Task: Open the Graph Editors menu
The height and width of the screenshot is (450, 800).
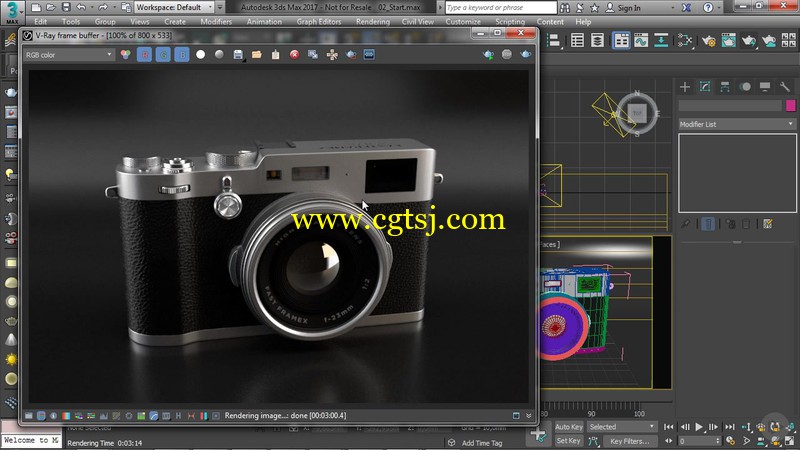Action: (319, 21)
